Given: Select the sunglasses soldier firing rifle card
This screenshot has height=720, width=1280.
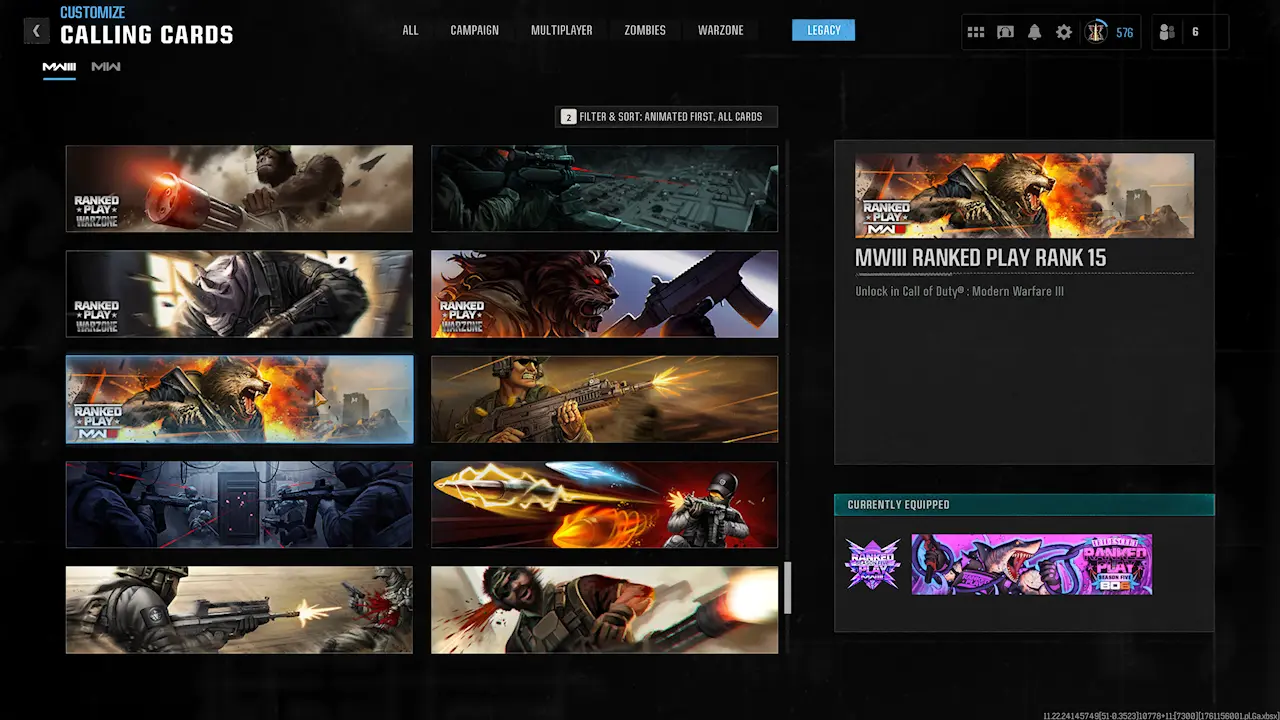Looking at the screenshot, I should coord(604,399).
